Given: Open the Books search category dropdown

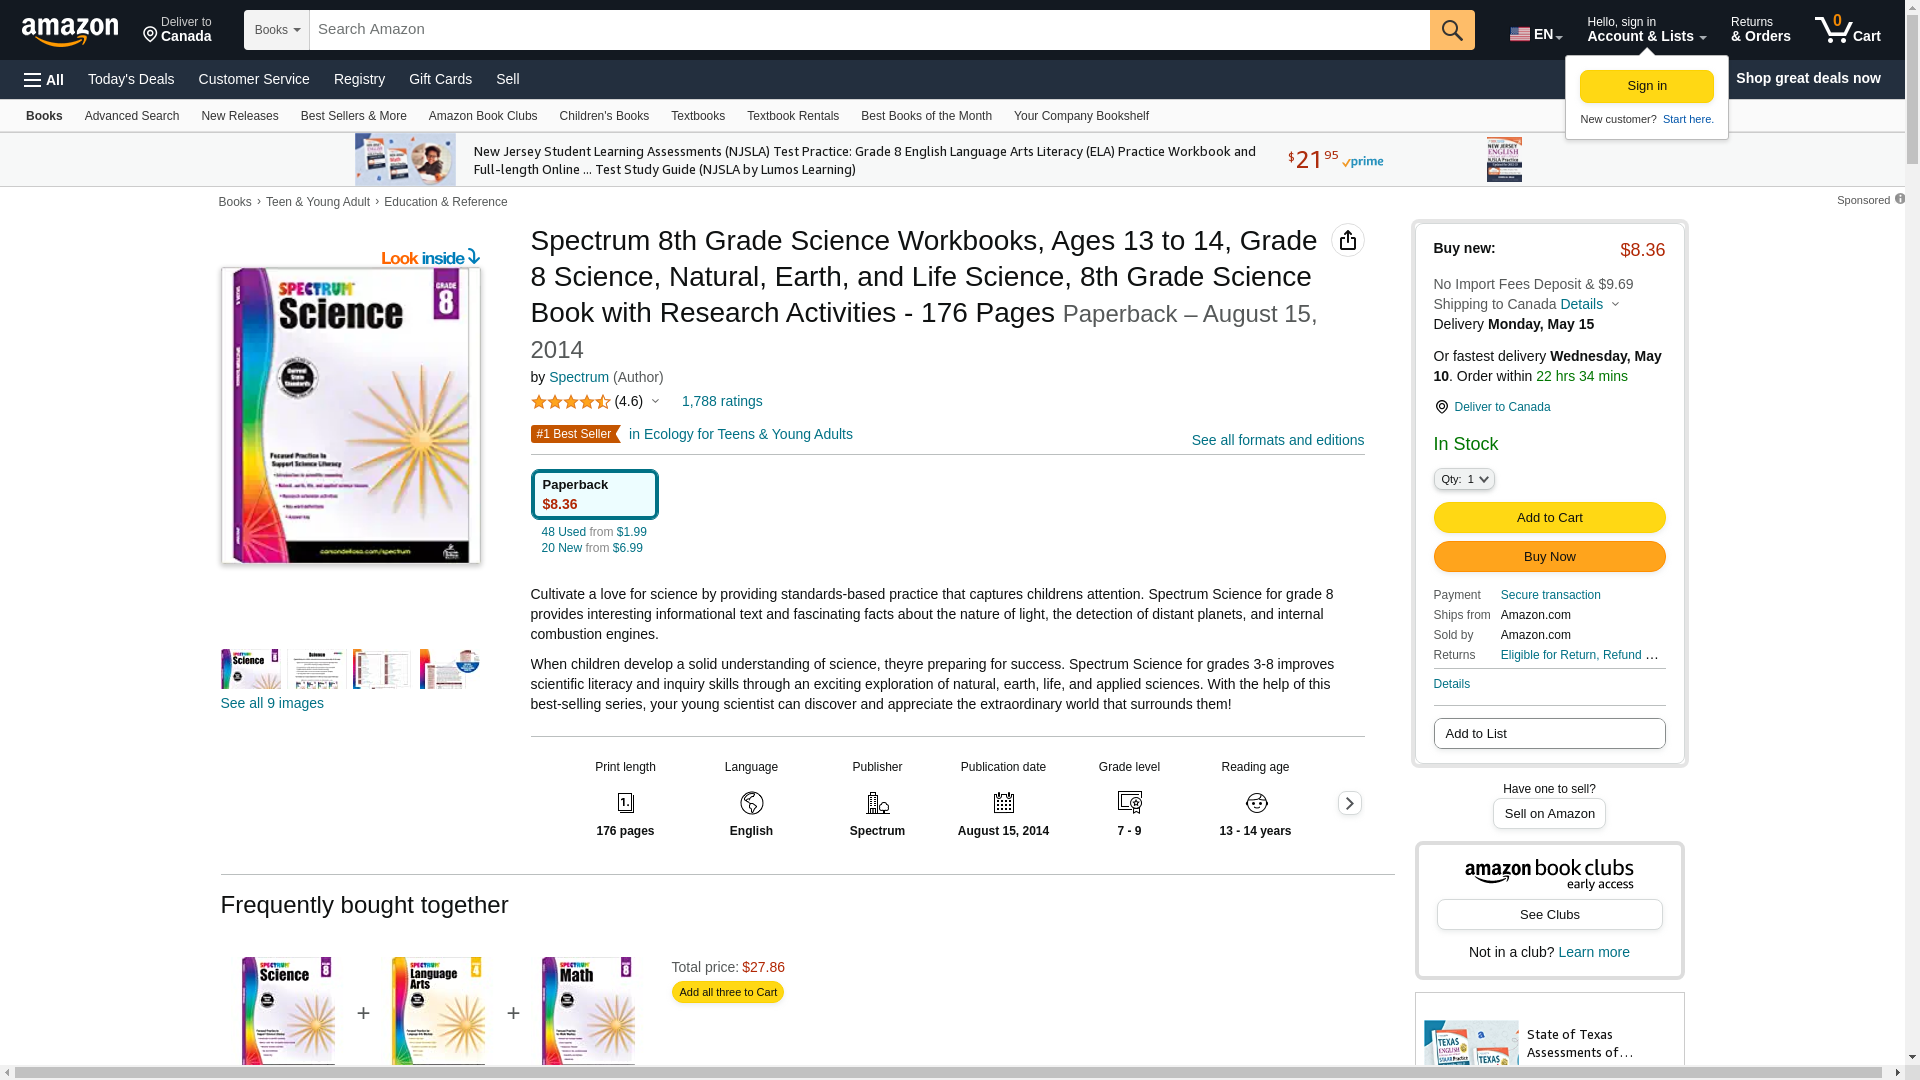Looking at the screenshot, I should pos(277,30).
